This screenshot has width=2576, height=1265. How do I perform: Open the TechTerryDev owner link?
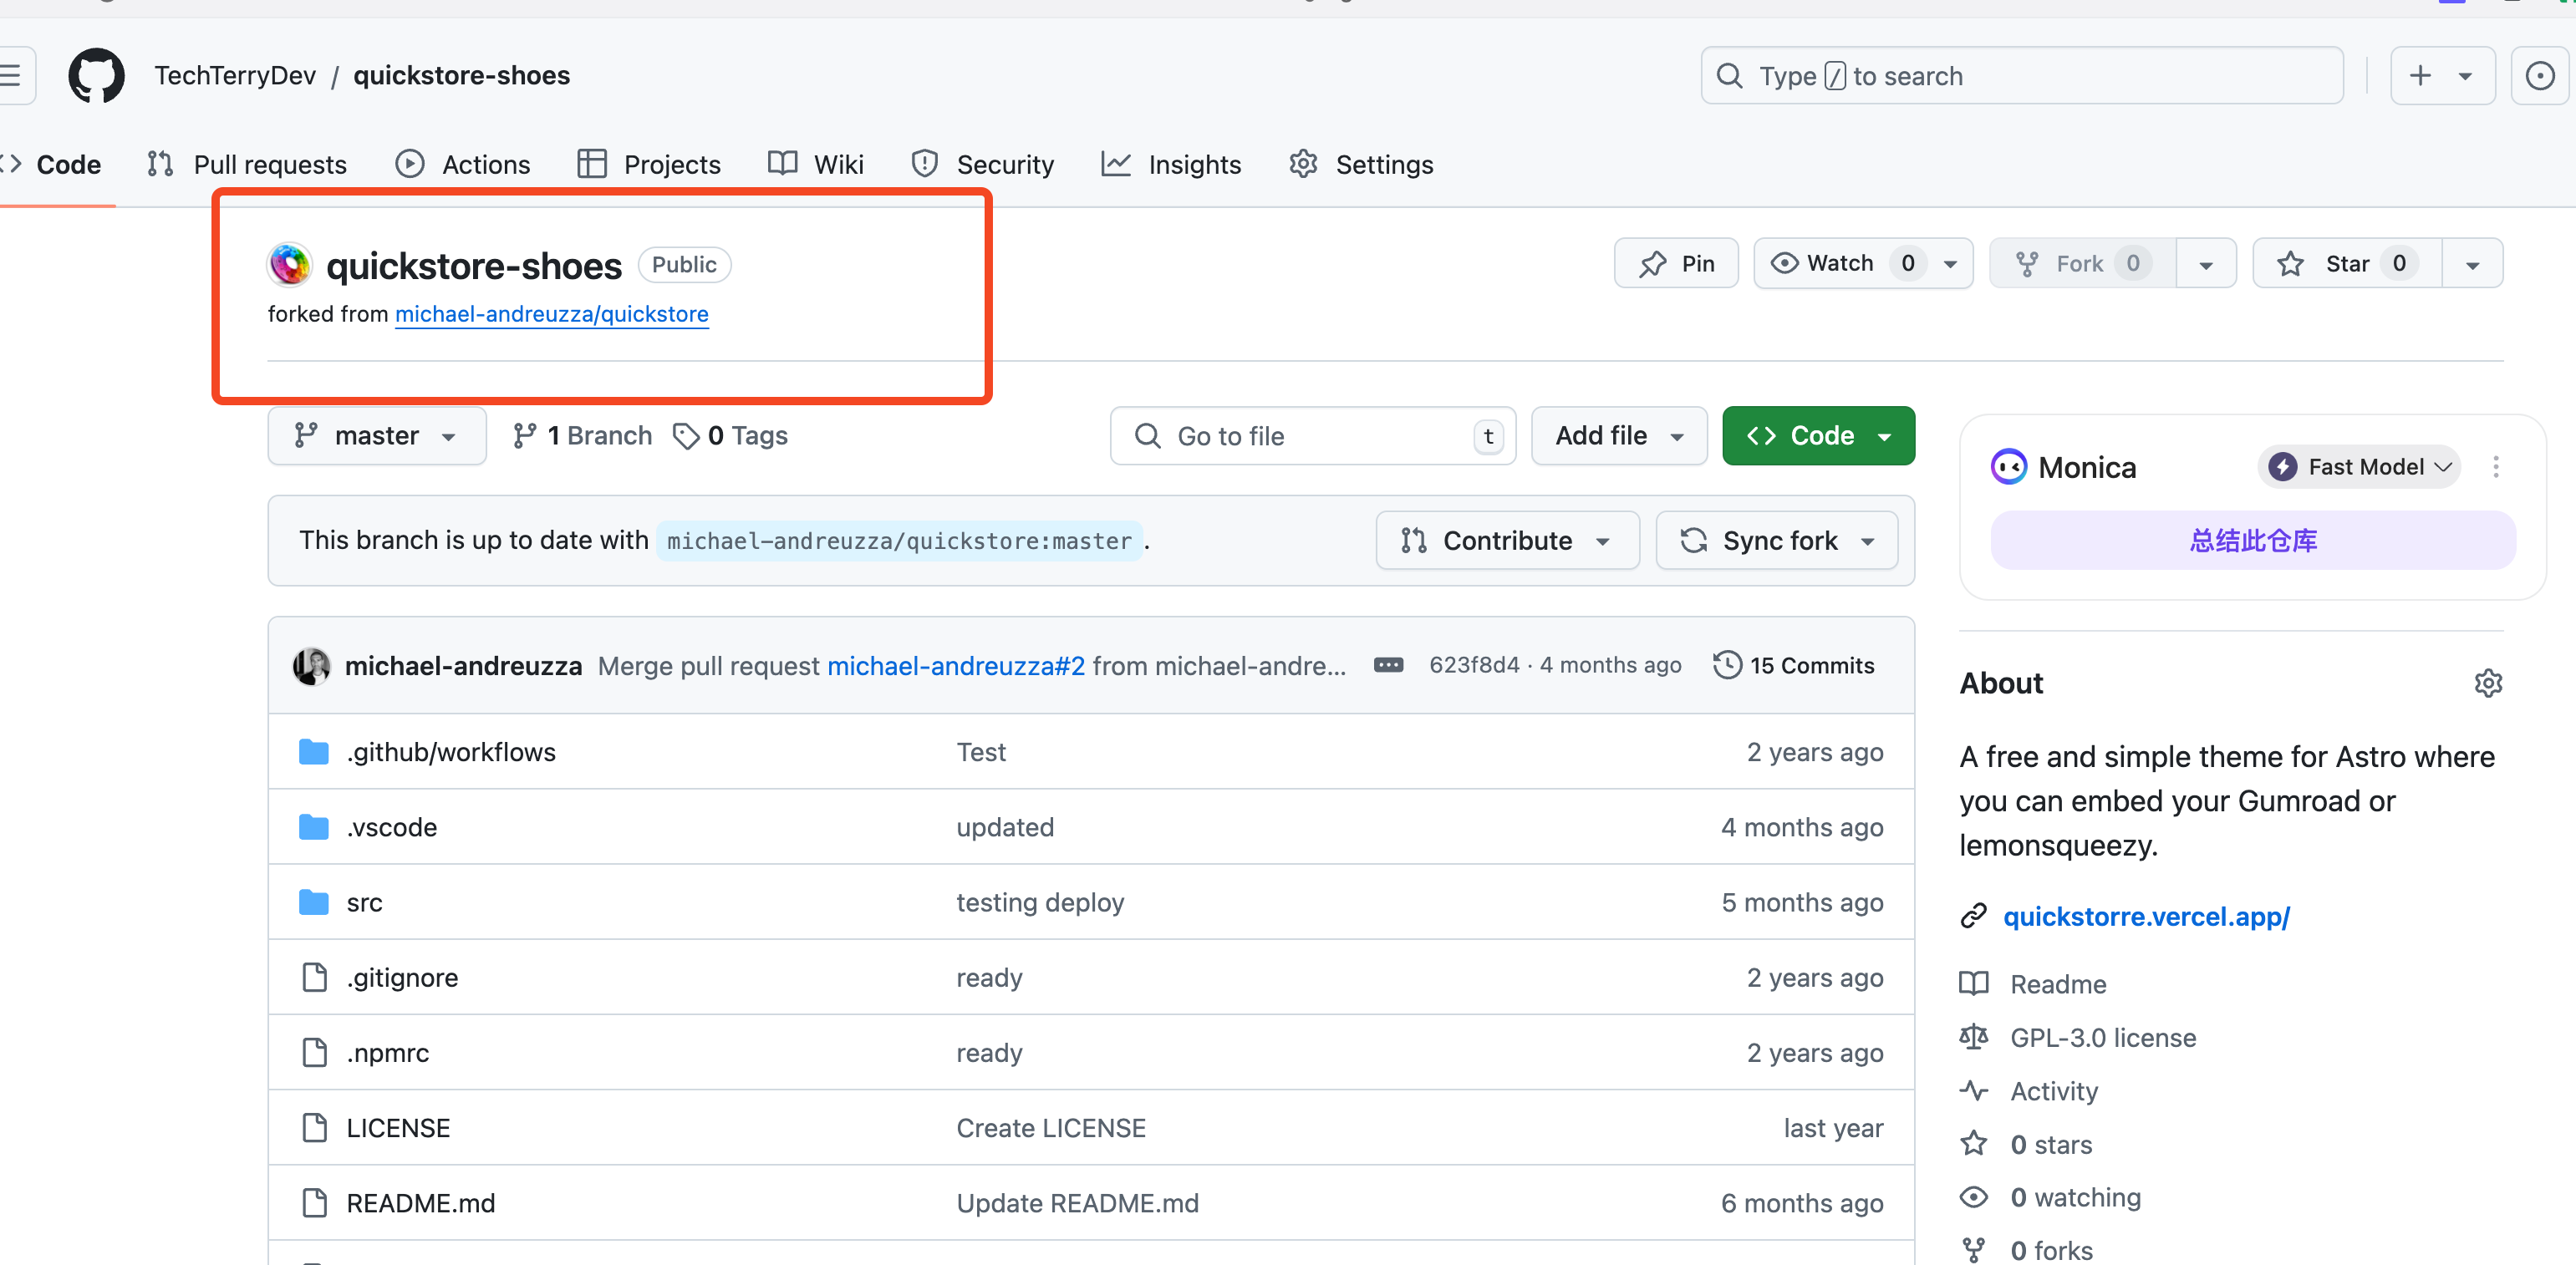pyautogui.click(x=235, y=75)
